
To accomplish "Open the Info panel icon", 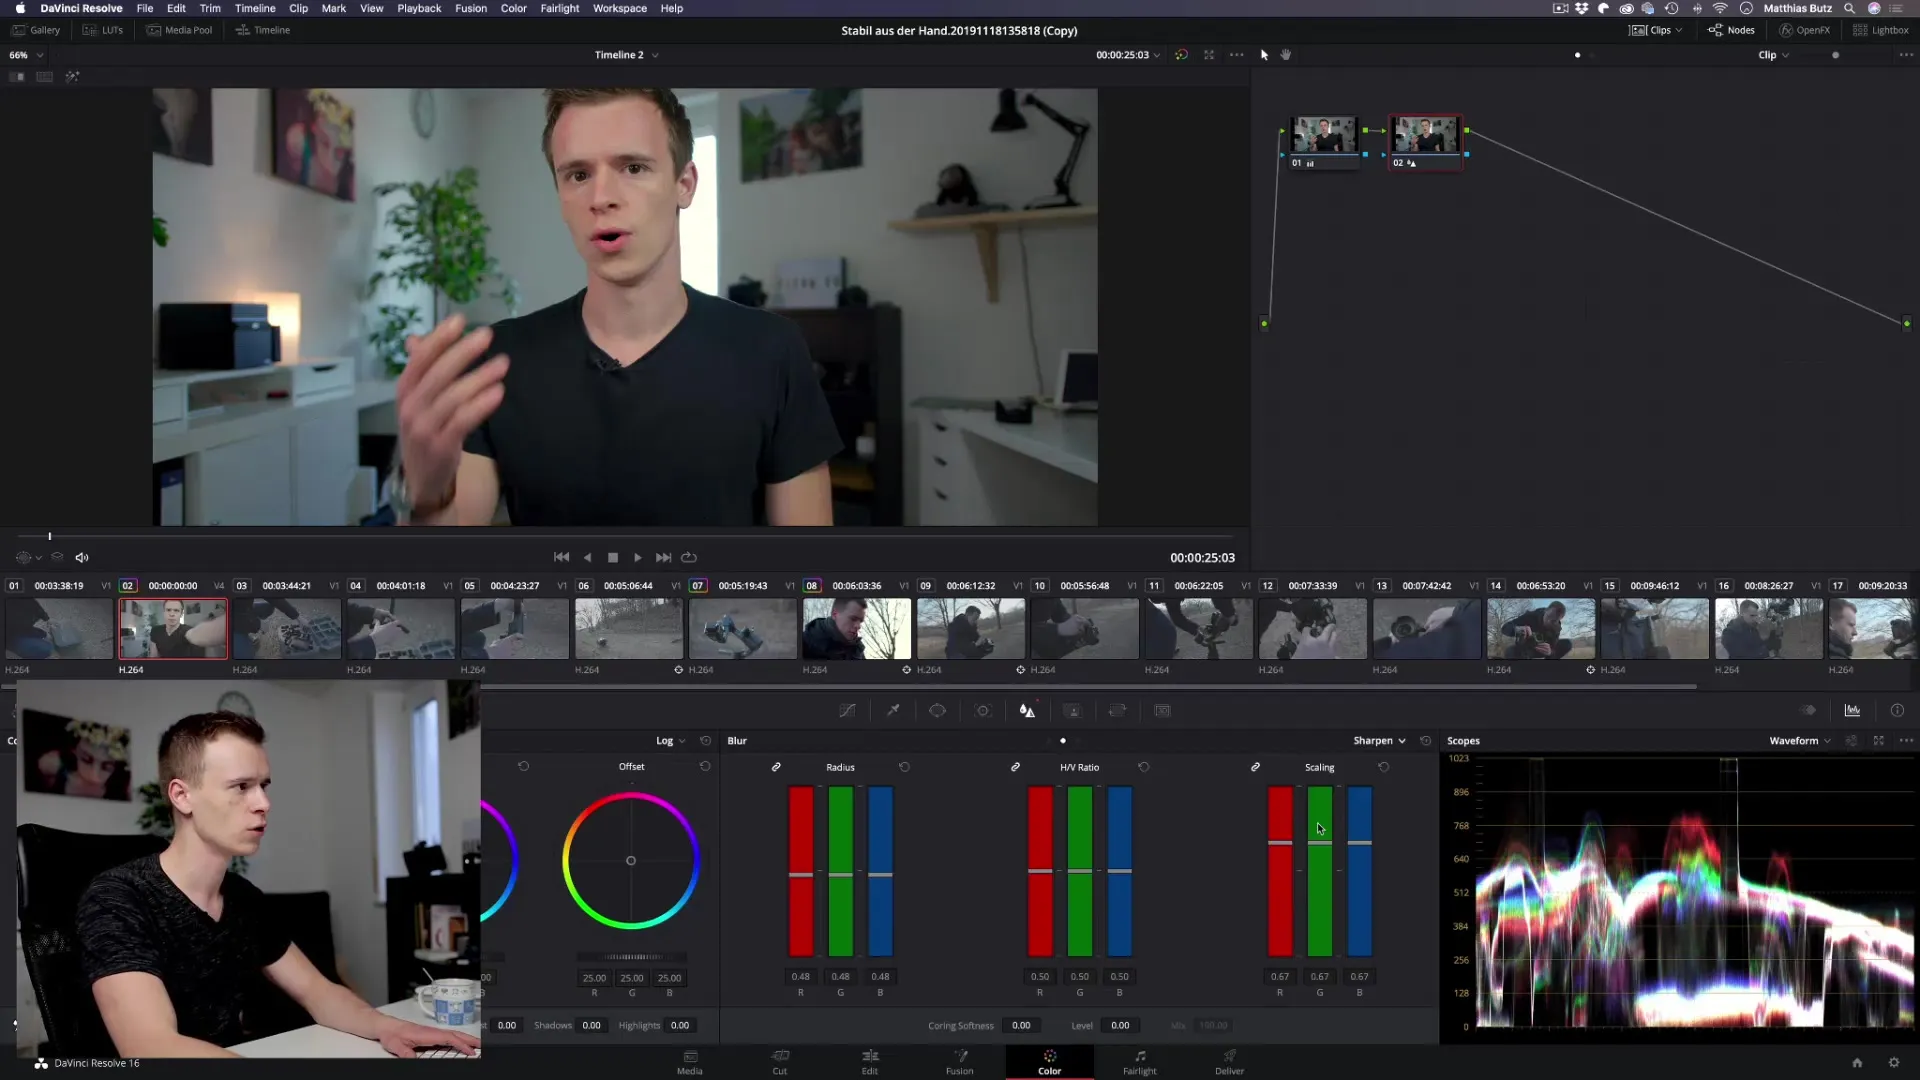I will [1897, 710].
